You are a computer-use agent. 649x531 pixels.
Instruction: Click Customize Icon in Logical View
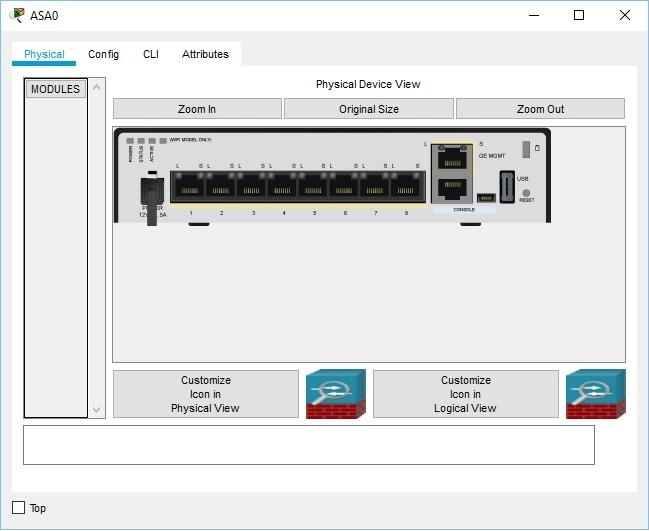466,394
